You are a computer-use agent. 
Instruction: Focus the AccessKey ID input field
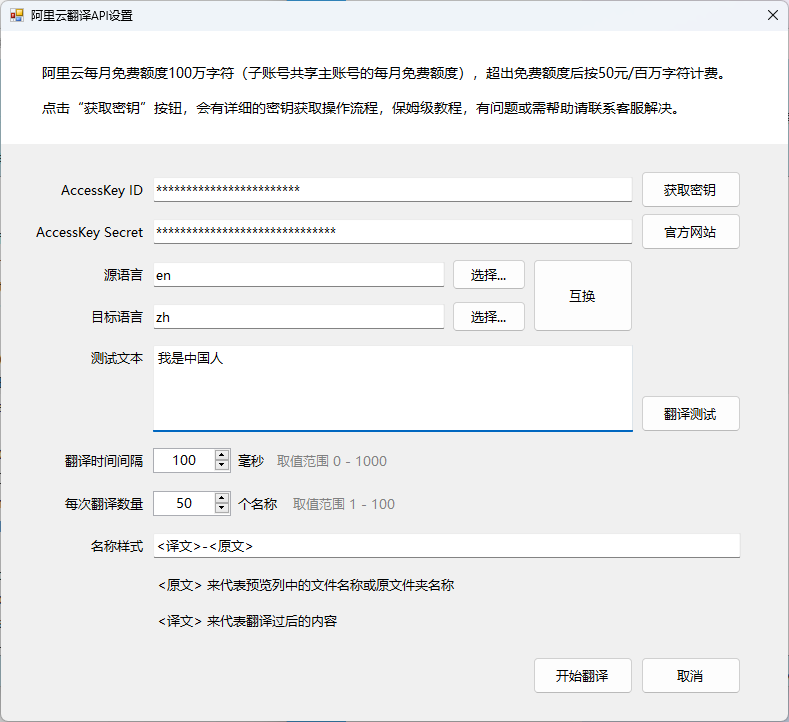392,190
